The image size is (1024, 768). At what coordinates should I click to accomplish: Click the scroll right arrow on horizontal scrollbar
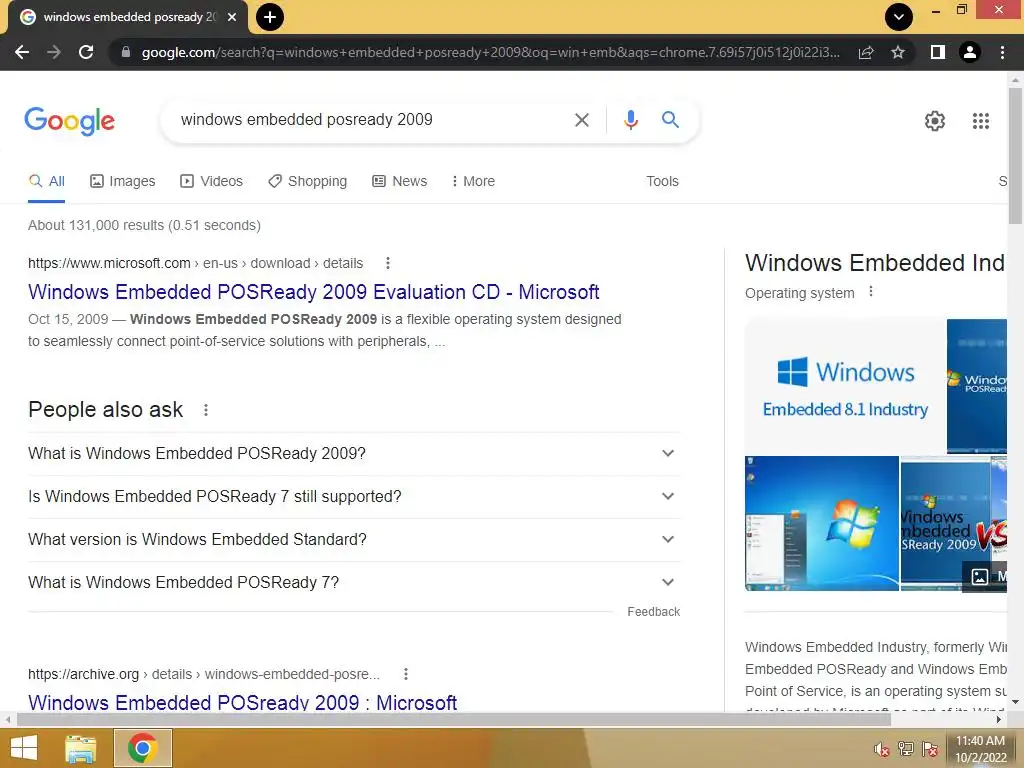coord(999,720)
